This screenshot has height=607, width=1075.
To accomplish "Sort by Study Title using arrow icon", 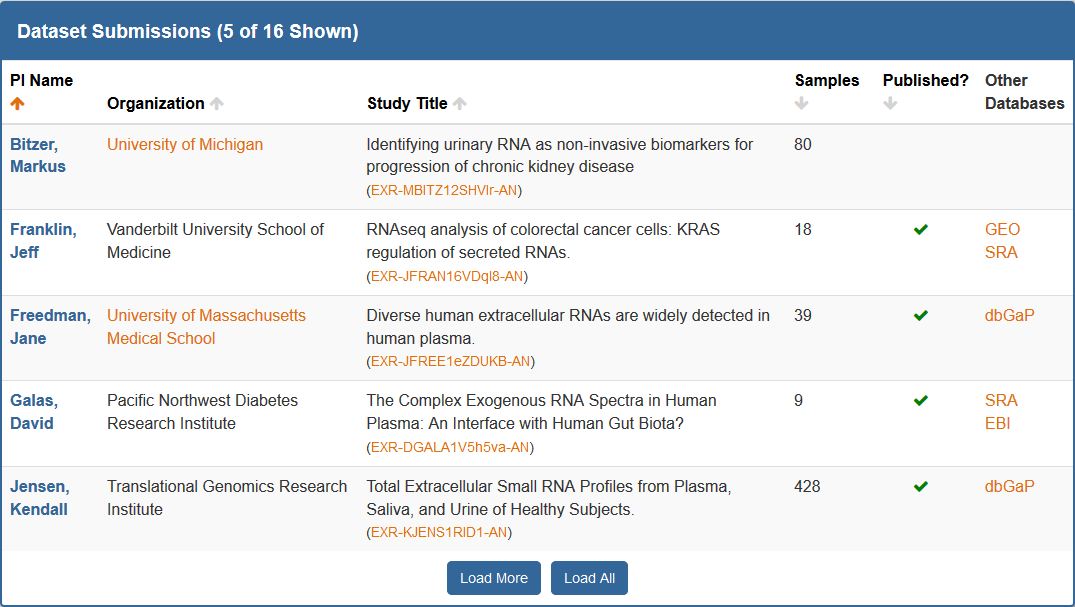I will point(460,103).
